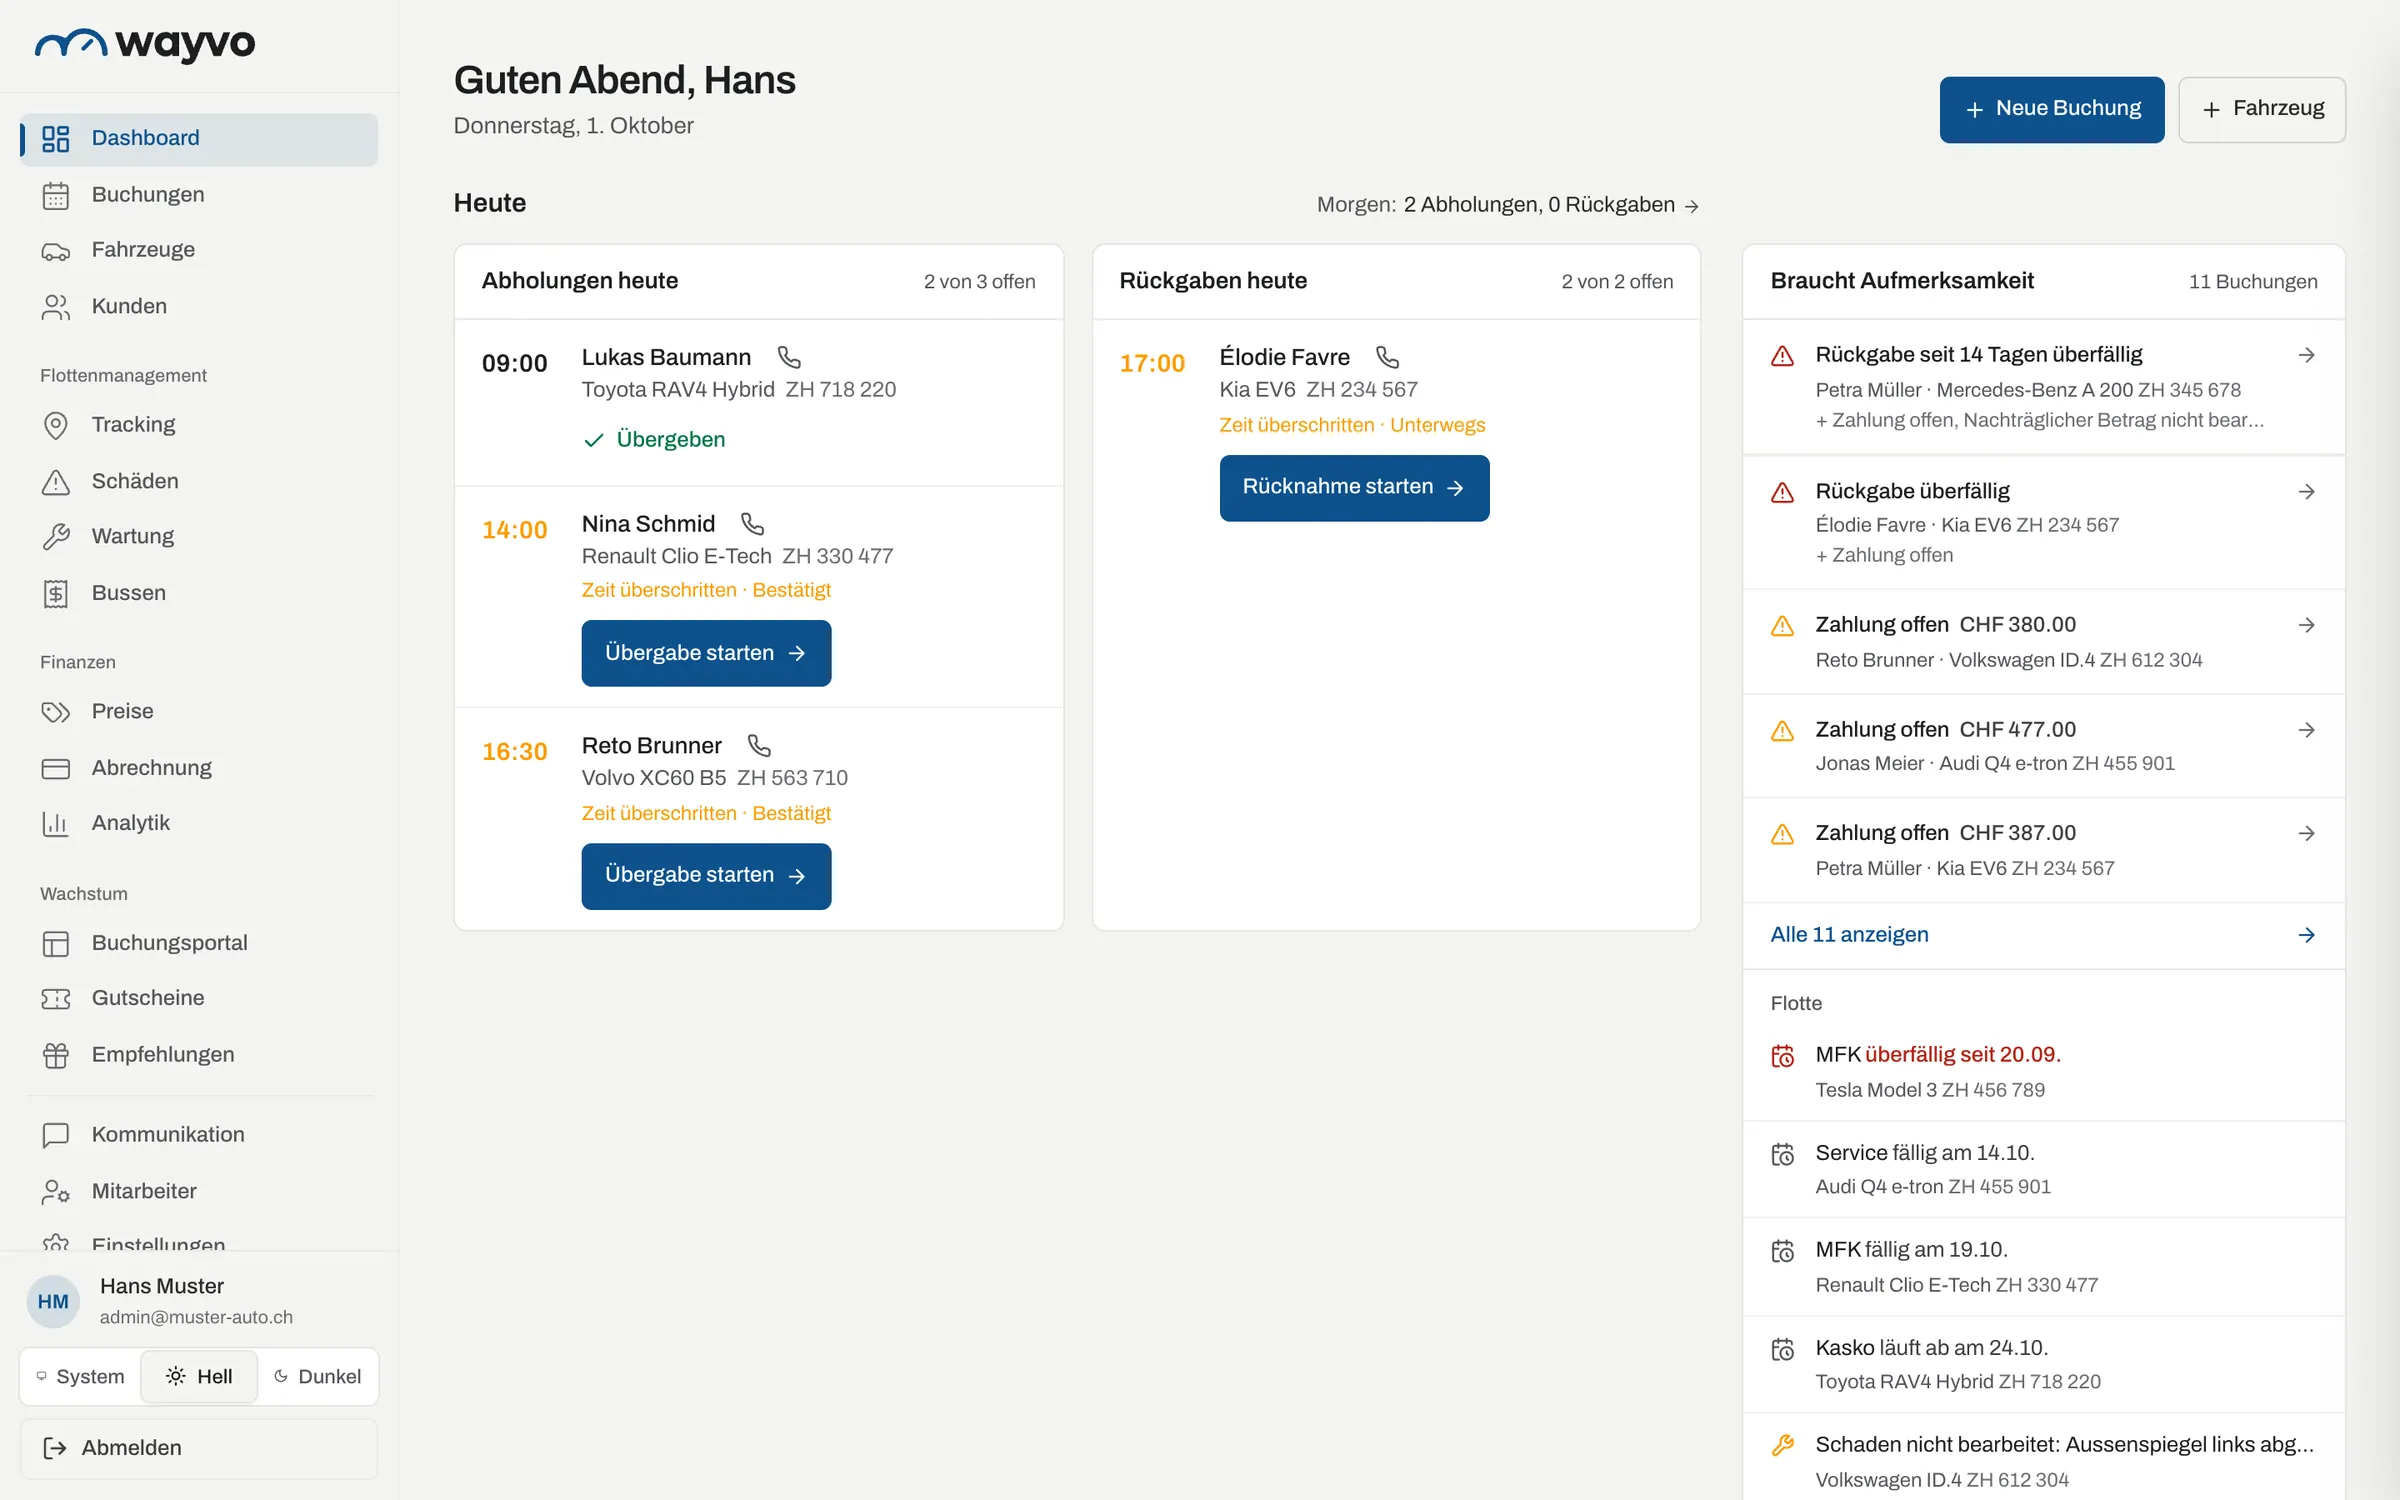Start Übergabe for Reto Brunner
The width and height of the screenshot is (2400, 1500).
coord(706,876)
